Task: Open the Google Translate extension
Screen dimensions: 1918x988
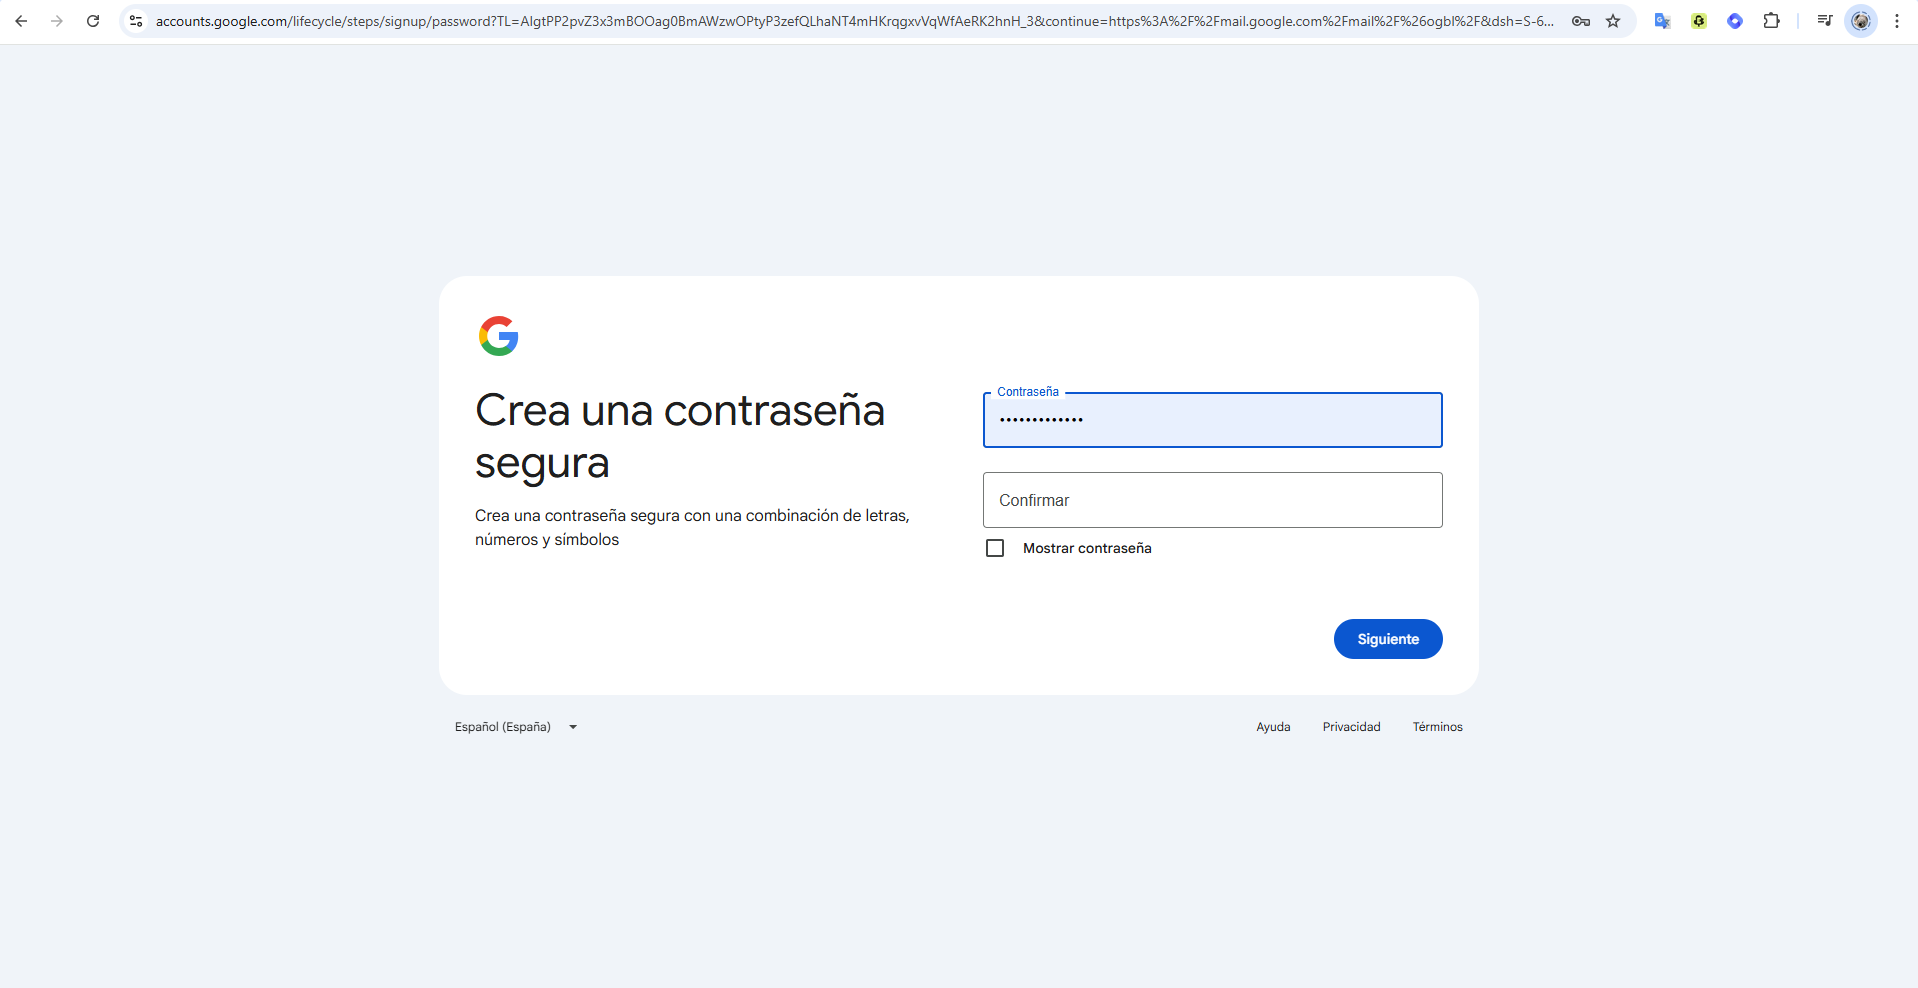Action: coord(1662,21)
